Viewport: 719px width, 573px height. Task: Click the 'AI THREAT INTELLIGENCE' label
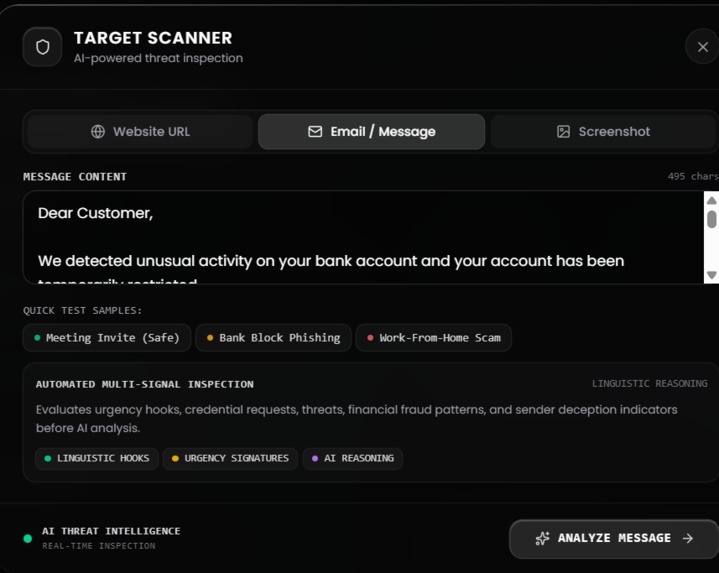pos(111,531)
